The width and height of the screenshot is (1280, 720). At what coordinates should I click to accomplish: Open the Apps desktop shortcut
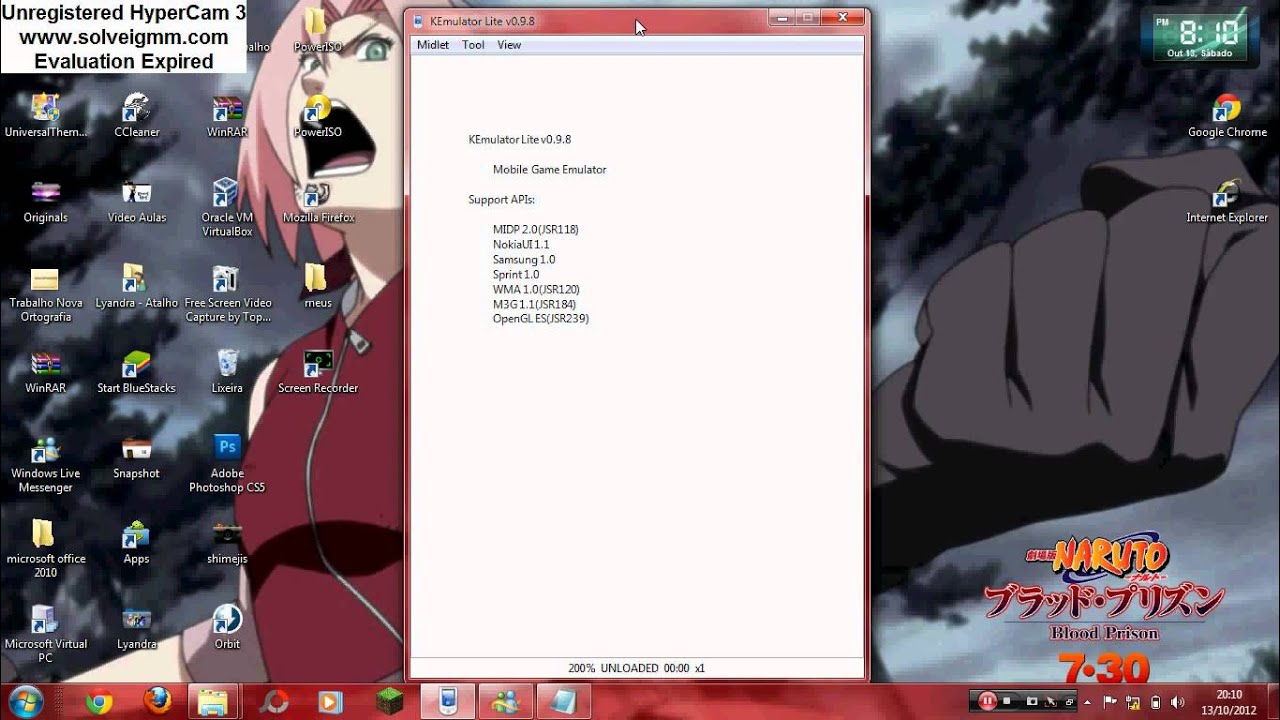point(136,543)
